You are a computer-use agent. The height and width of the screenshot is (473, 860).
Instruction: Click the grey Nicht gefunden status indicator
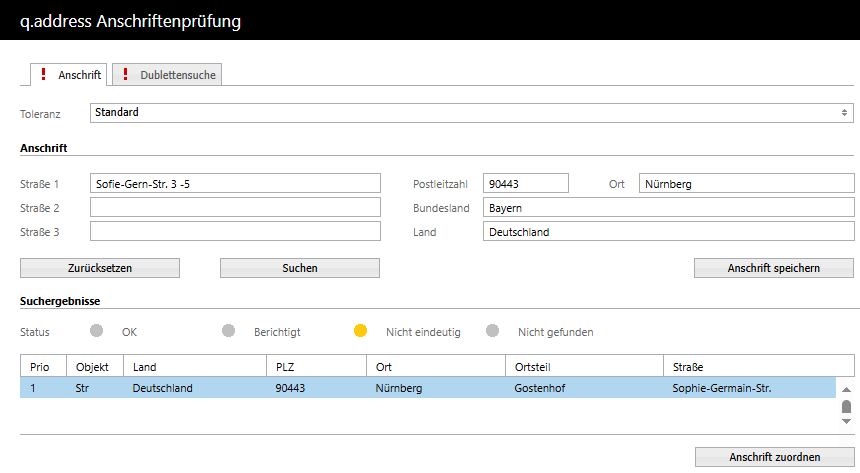coord(492,331)
